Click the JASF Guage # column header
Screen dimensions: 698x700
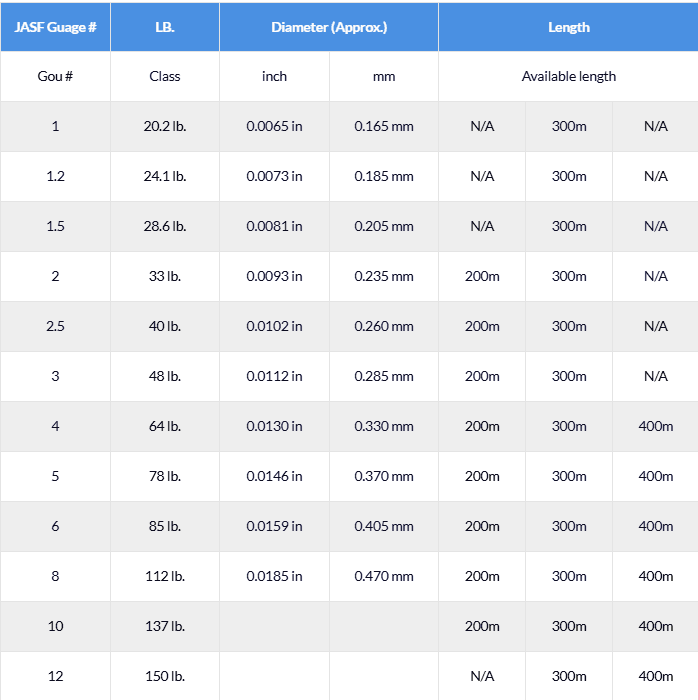click(x=55, y=27)
